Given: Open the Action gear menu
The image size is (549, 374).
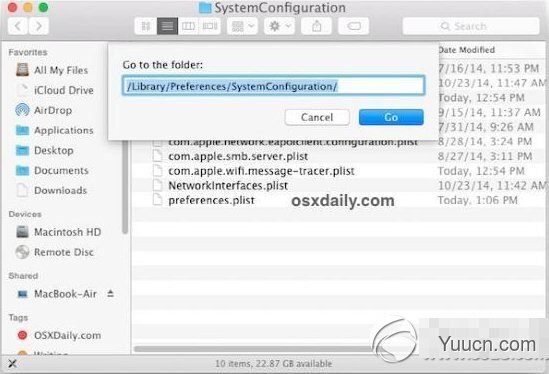Looking at the screenshot, I should (x=279, y=26).
